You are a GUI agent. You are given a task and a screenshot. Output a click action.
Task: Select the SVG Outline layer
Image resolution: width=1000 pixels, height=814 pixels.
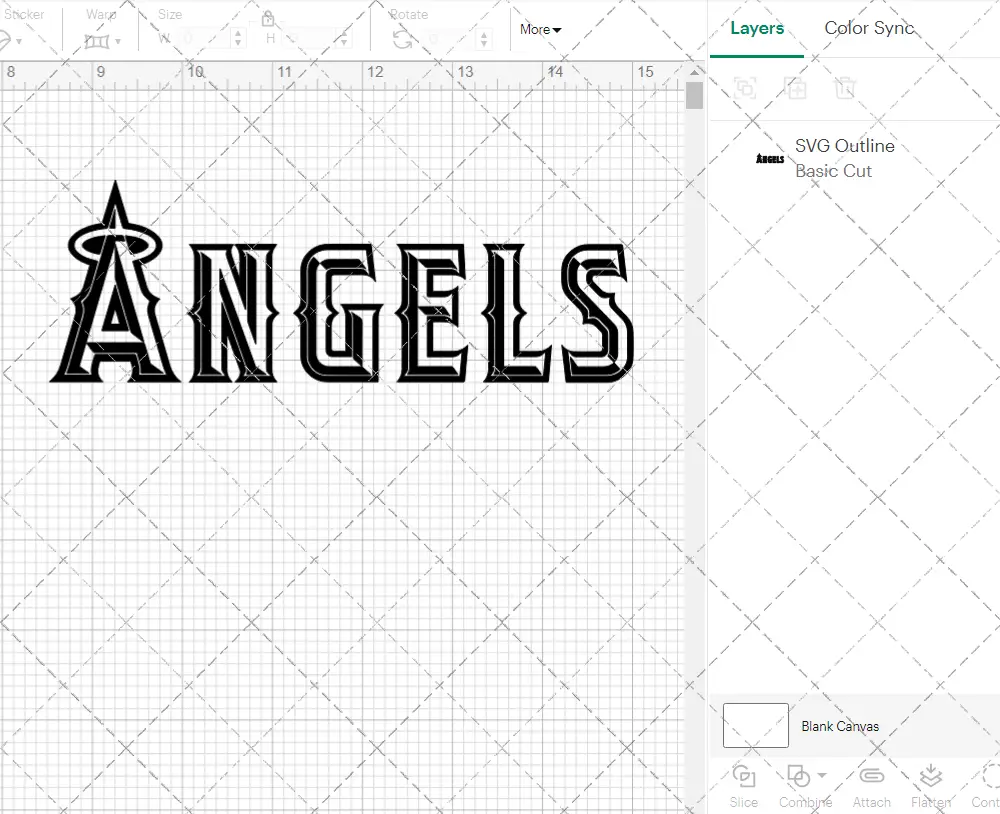point(845,158)
